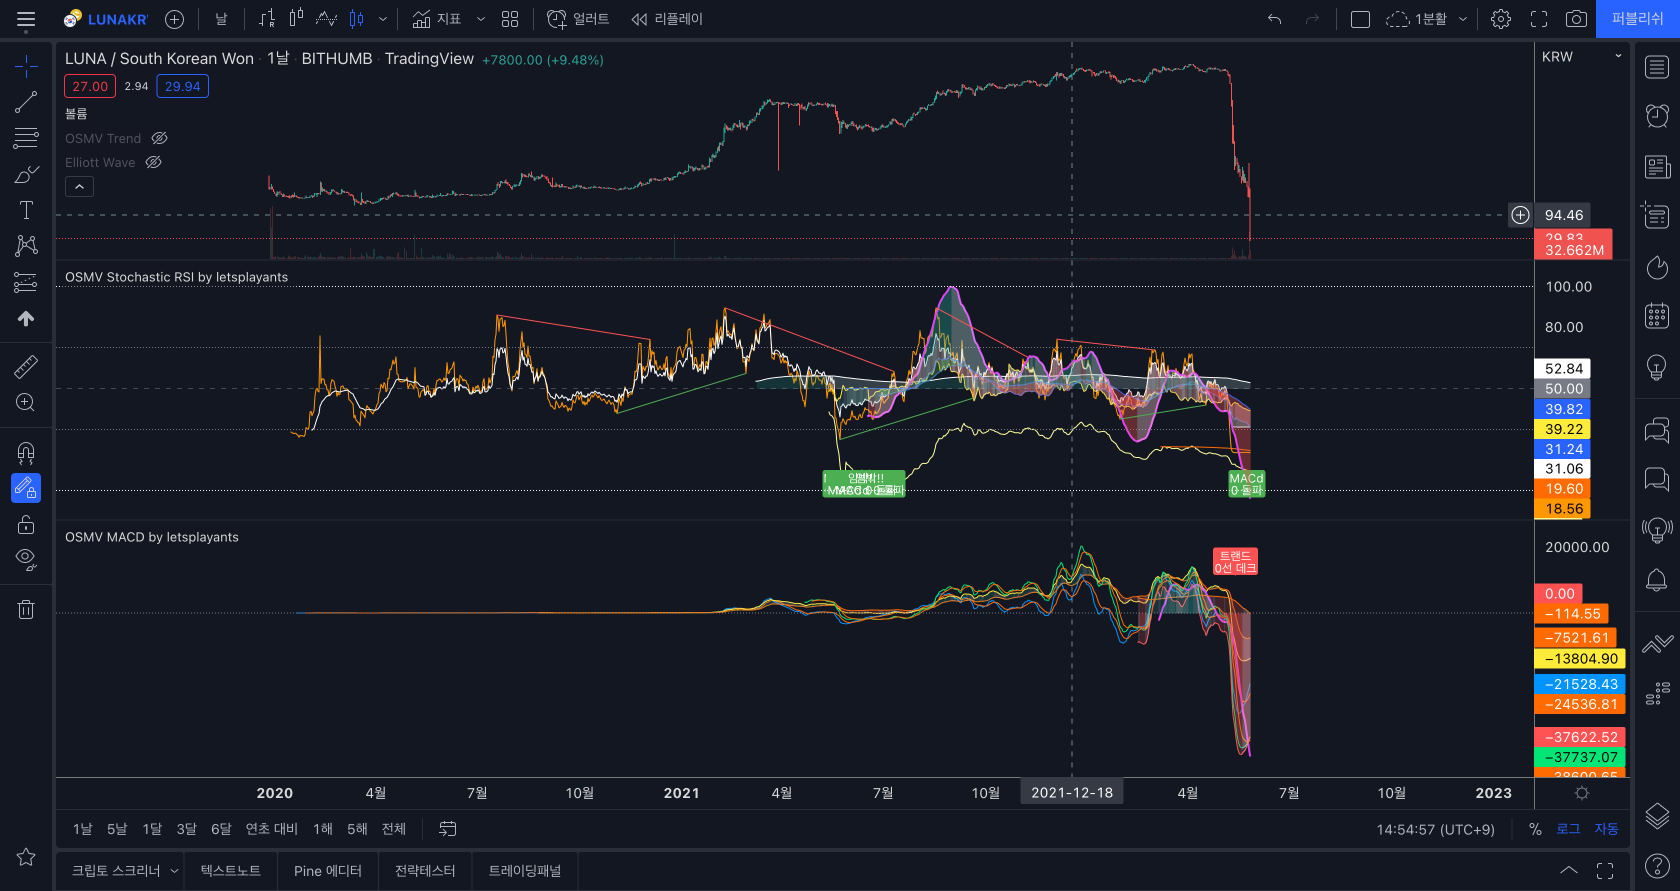This screenshot has height=891, width=1680.
Task: Enter fullscreen mode
Action: (1539, 19)
